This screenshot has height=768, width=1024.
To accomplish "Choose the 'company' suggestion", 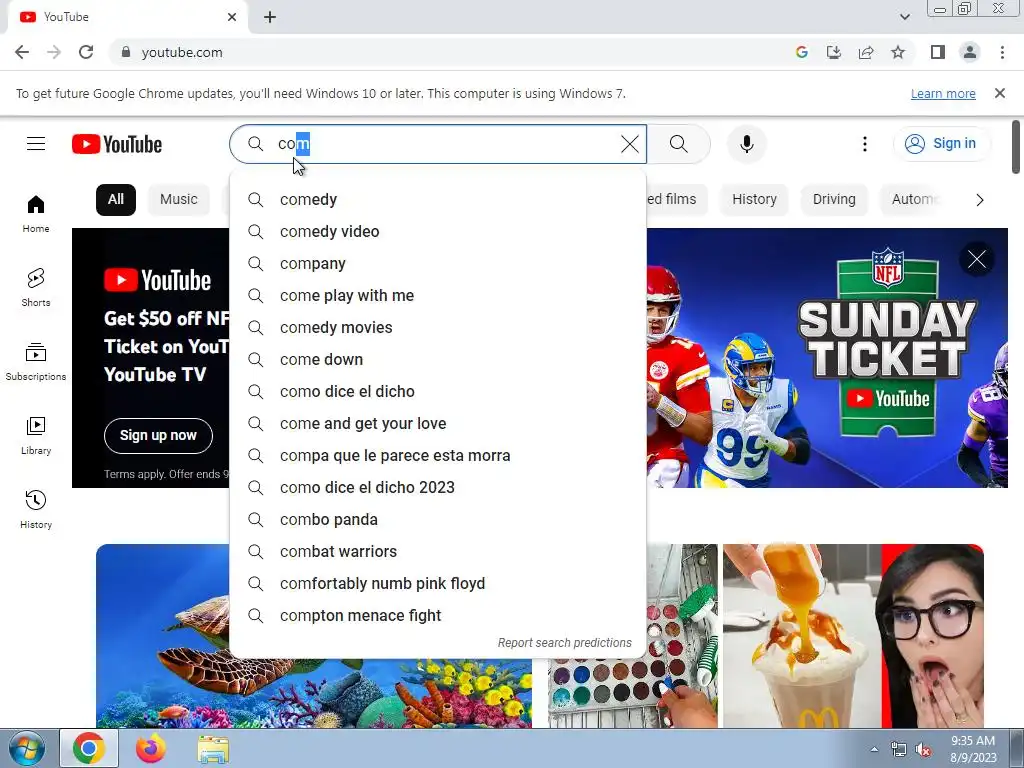I will point(438,264).
